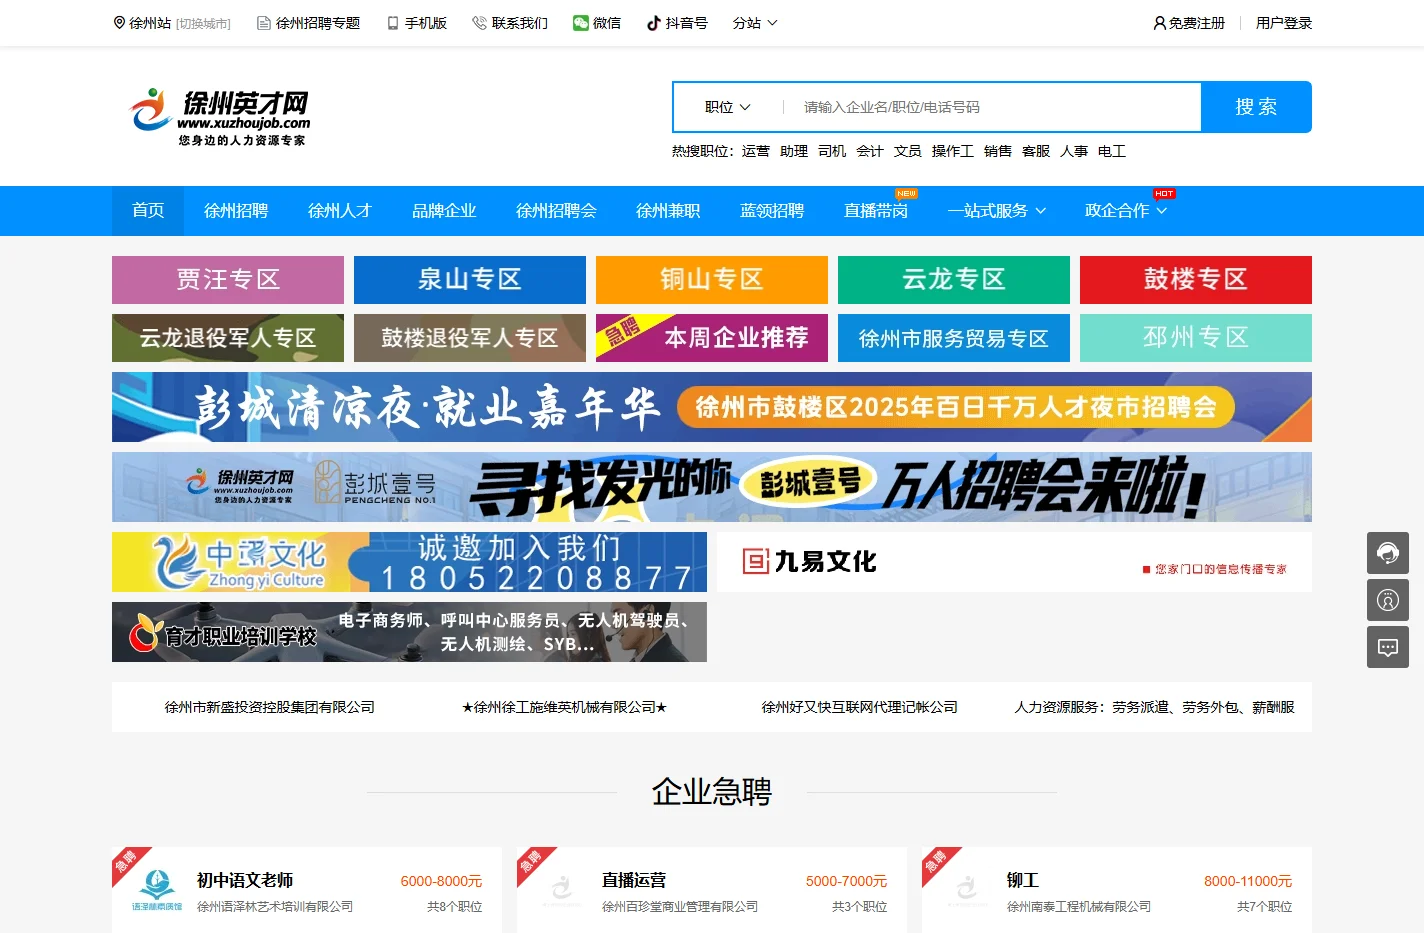The height and width of the screenshot is (933, 1424).
Task: Open the customer service headset icon on the right sidebar
Action: point(1388,553)
